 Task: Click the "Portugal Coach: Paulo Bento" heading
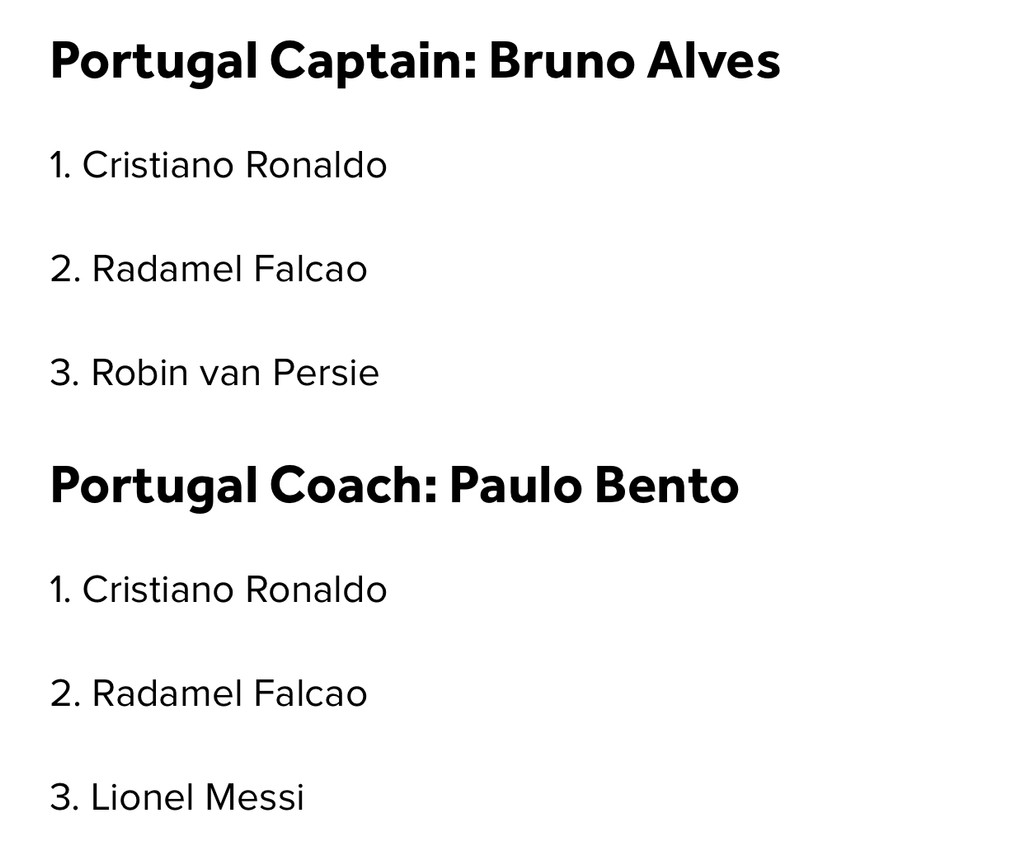(394, 486)
